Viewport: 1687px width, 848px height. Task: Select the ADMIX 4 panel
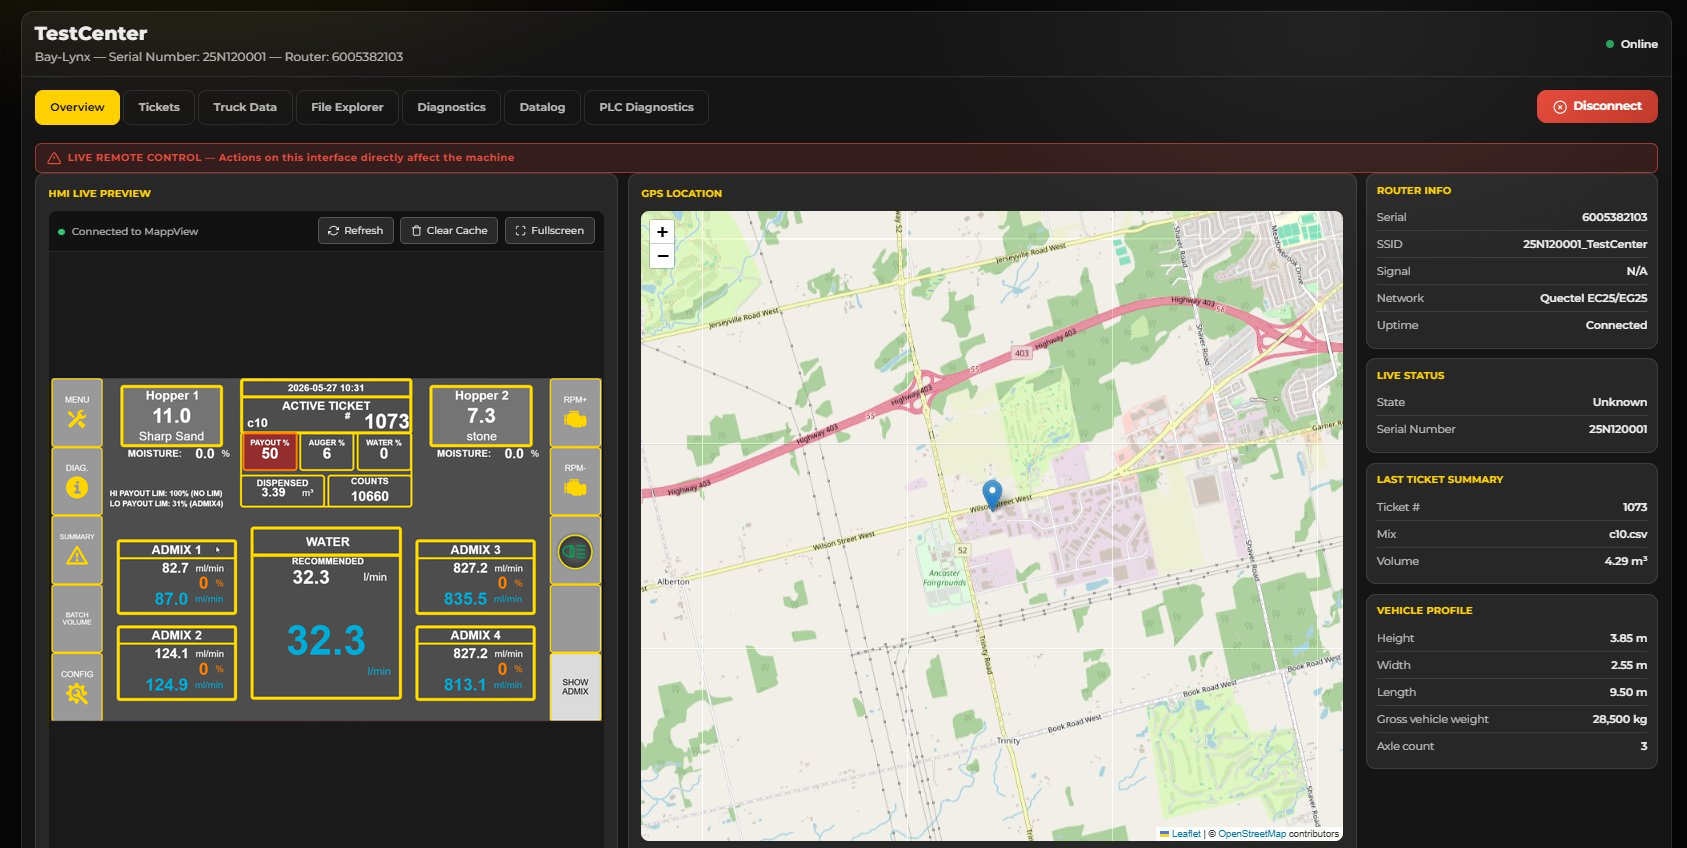(475, 663)
